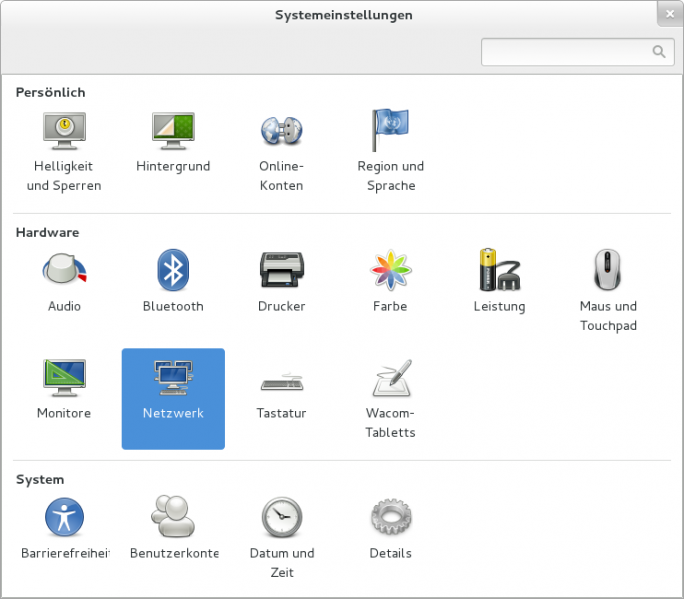Close the Systemeinstellungen window
684x599 pixels.
(x=670, y=14)
